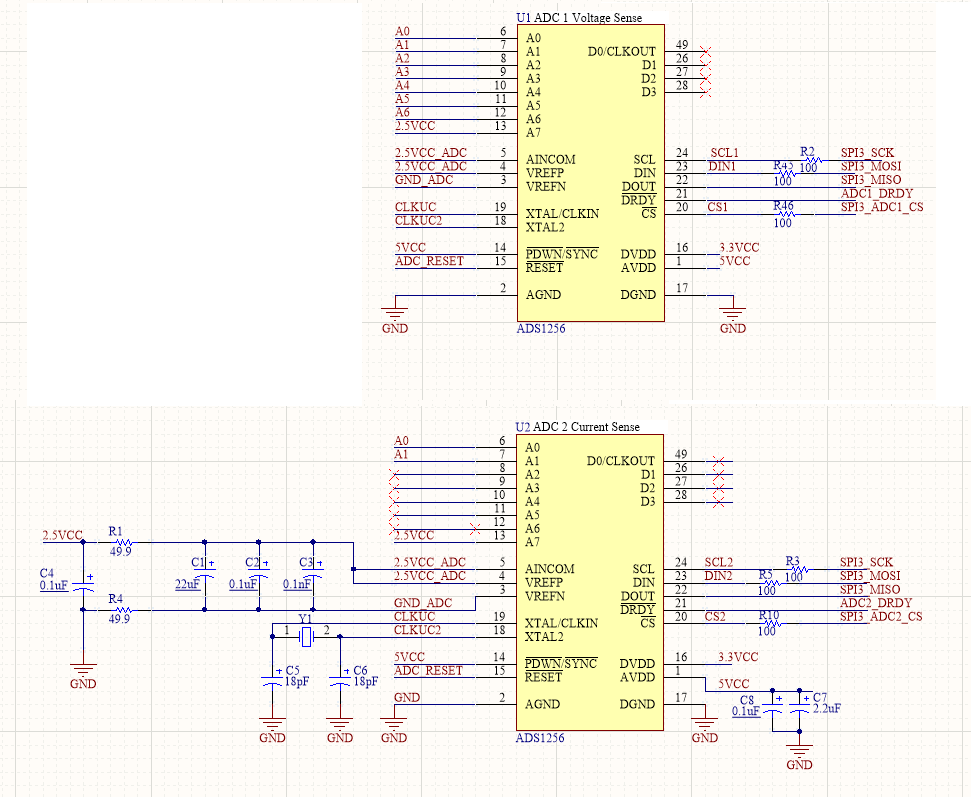Click the DIN2 net label
Screen dimensions: 971x797
tap(718, 575)
